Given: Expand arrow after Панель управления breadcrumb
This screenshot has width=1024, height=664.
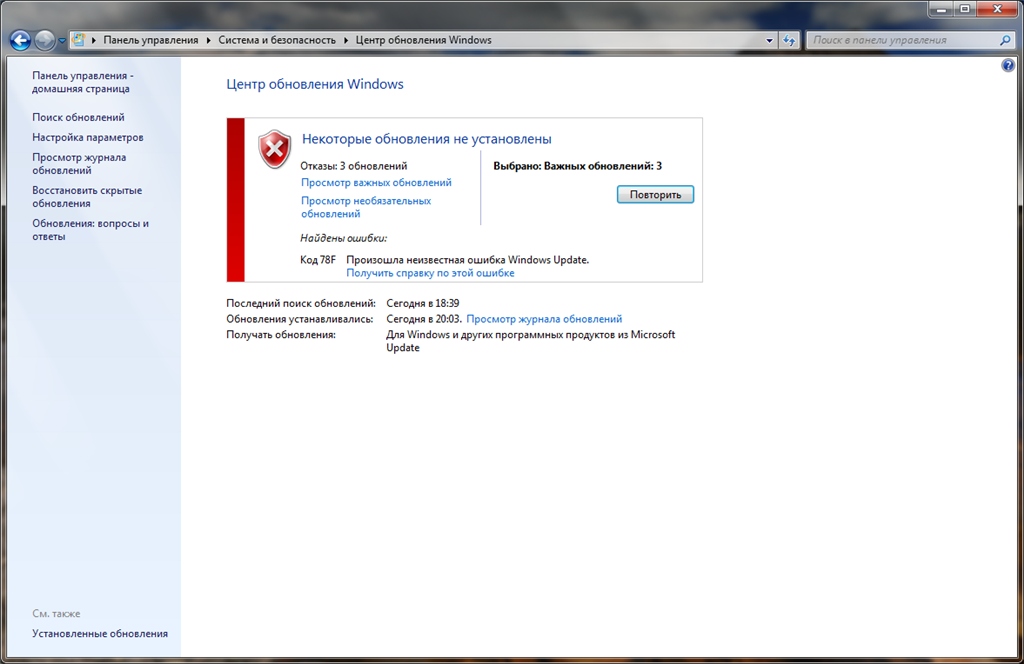Looking at the screenshot, I should point(208,40).
